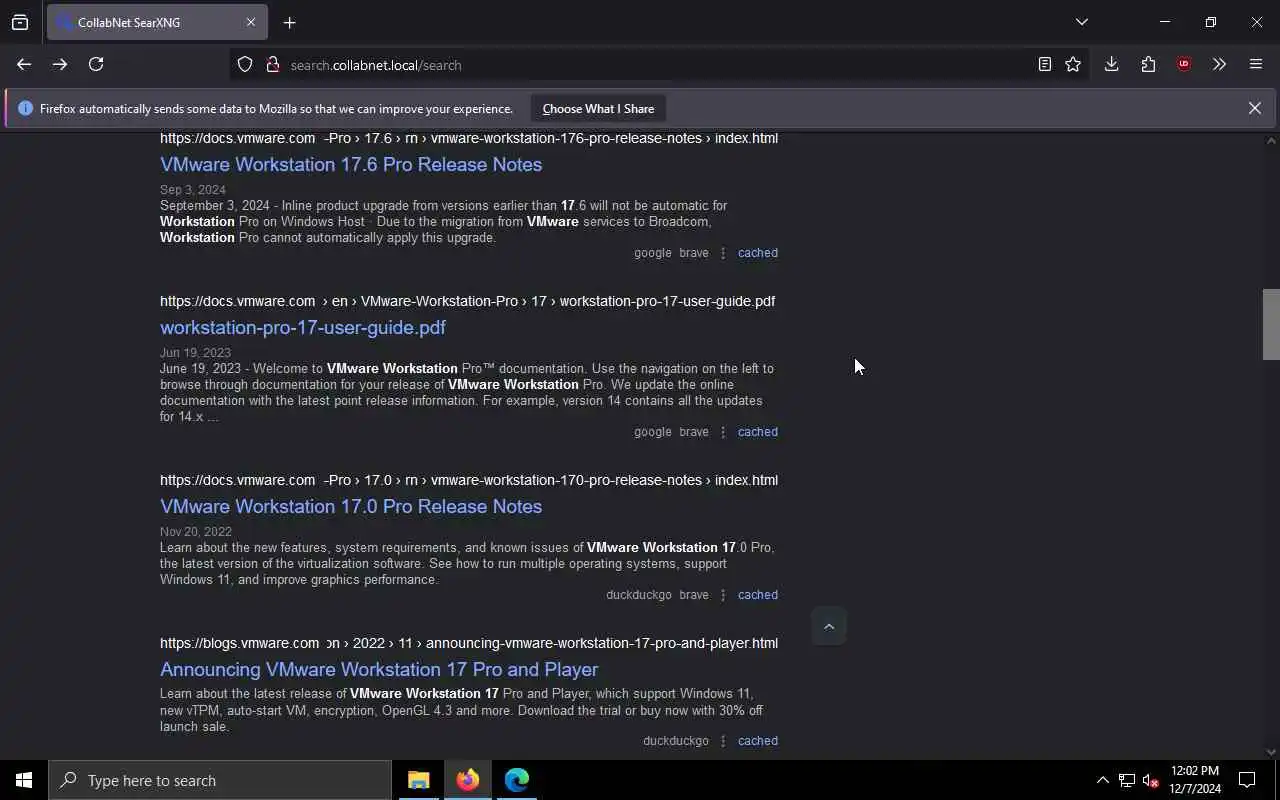Go back to previous page
The width and height of the screenshot is (1280, 800).
pyautogui.click(x=24, y=64)
